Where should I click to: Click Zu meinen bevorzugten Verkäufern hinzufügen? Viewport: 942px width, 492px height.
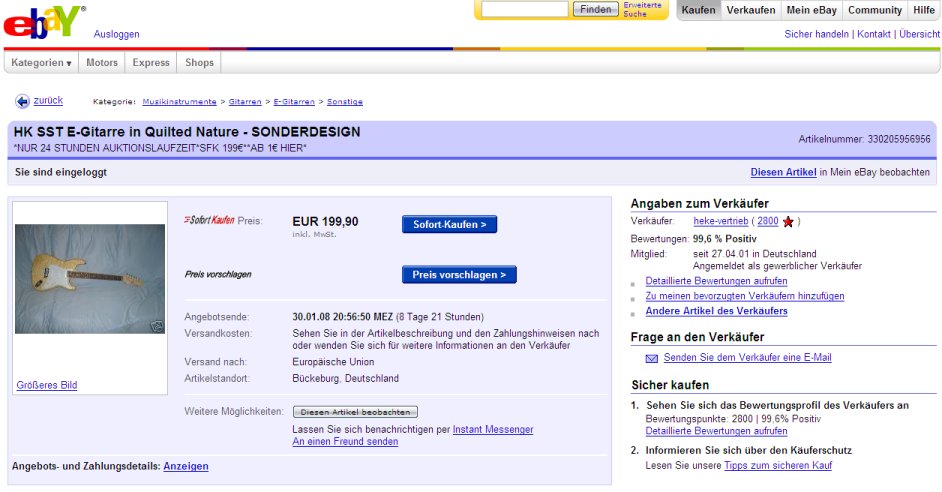click(745, 296)
